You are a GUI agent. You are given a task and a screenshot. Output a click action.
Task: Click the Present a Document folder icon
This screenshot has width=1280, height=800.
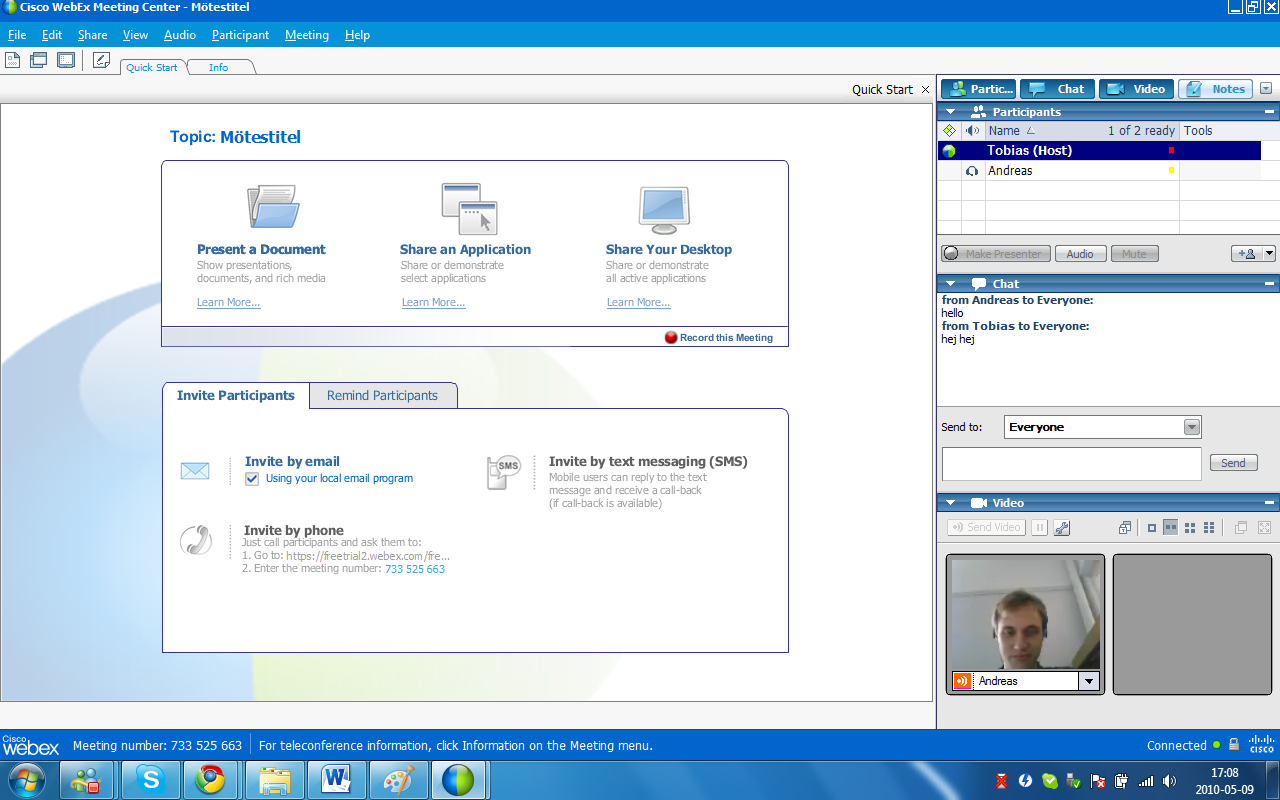coord(273,207)
